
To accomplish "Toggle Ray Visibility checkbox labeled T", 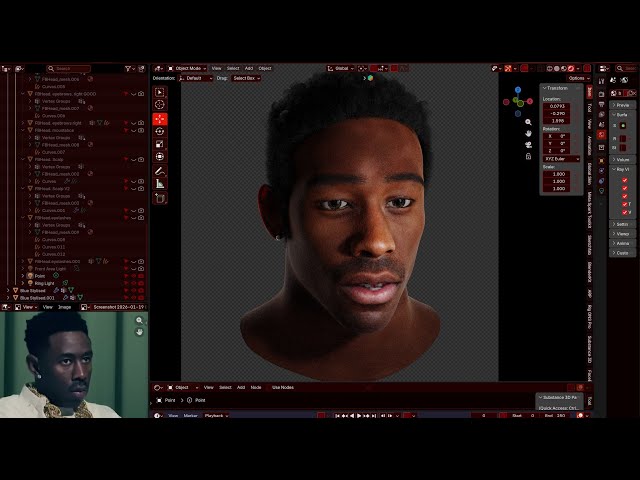I will click(x=624, y=204).
